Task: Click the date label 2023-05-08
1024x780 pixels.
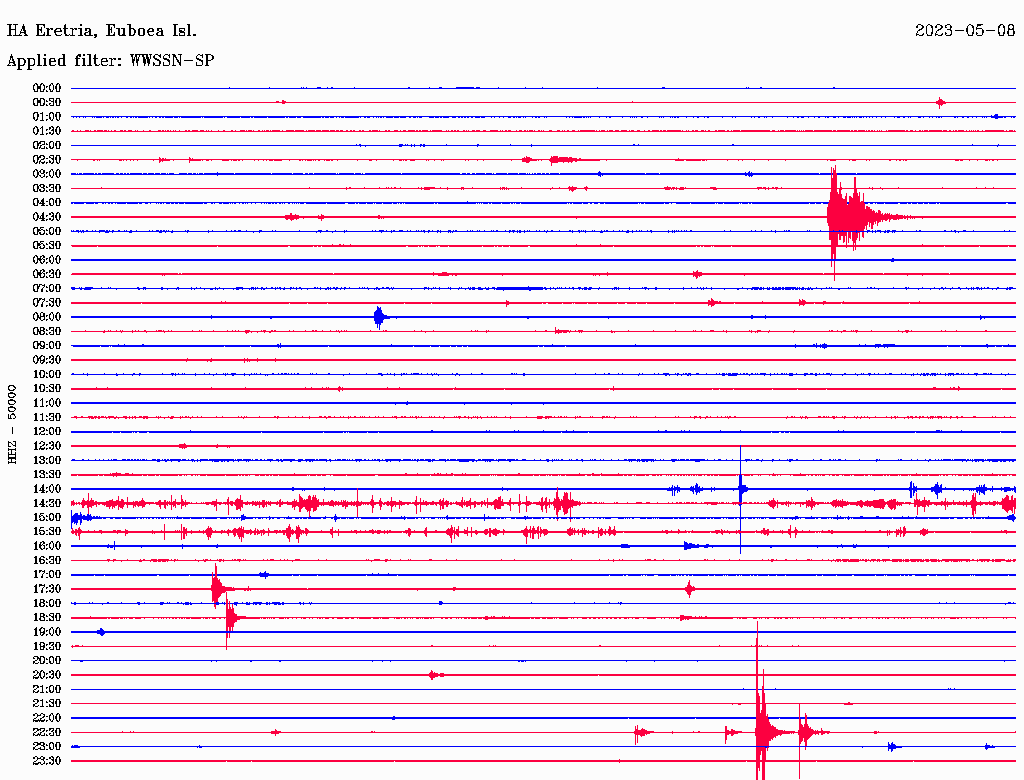Action: pos(965,31)
